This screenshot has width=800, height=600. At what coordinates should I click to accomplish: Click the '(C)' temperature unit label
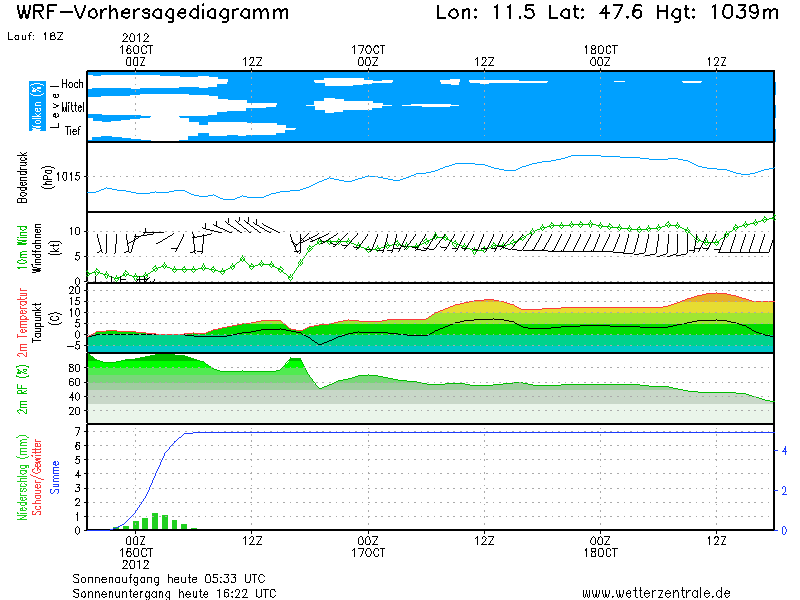[x=55, y=318]
